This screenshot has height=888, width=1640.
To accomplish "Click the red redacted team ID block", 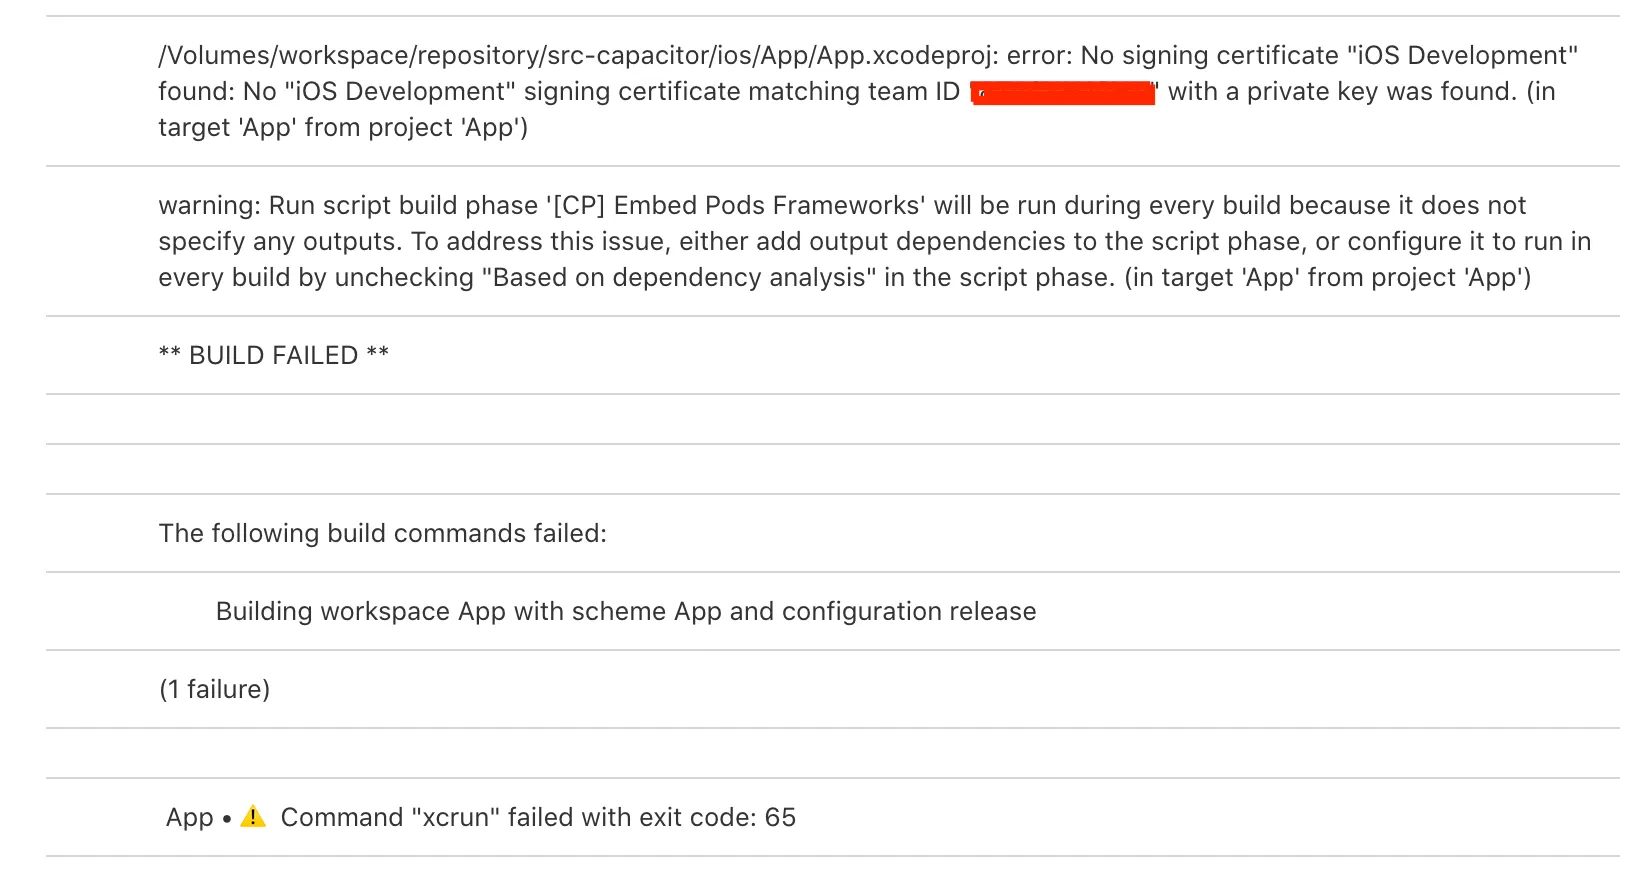I will [x=1063, y=93].
